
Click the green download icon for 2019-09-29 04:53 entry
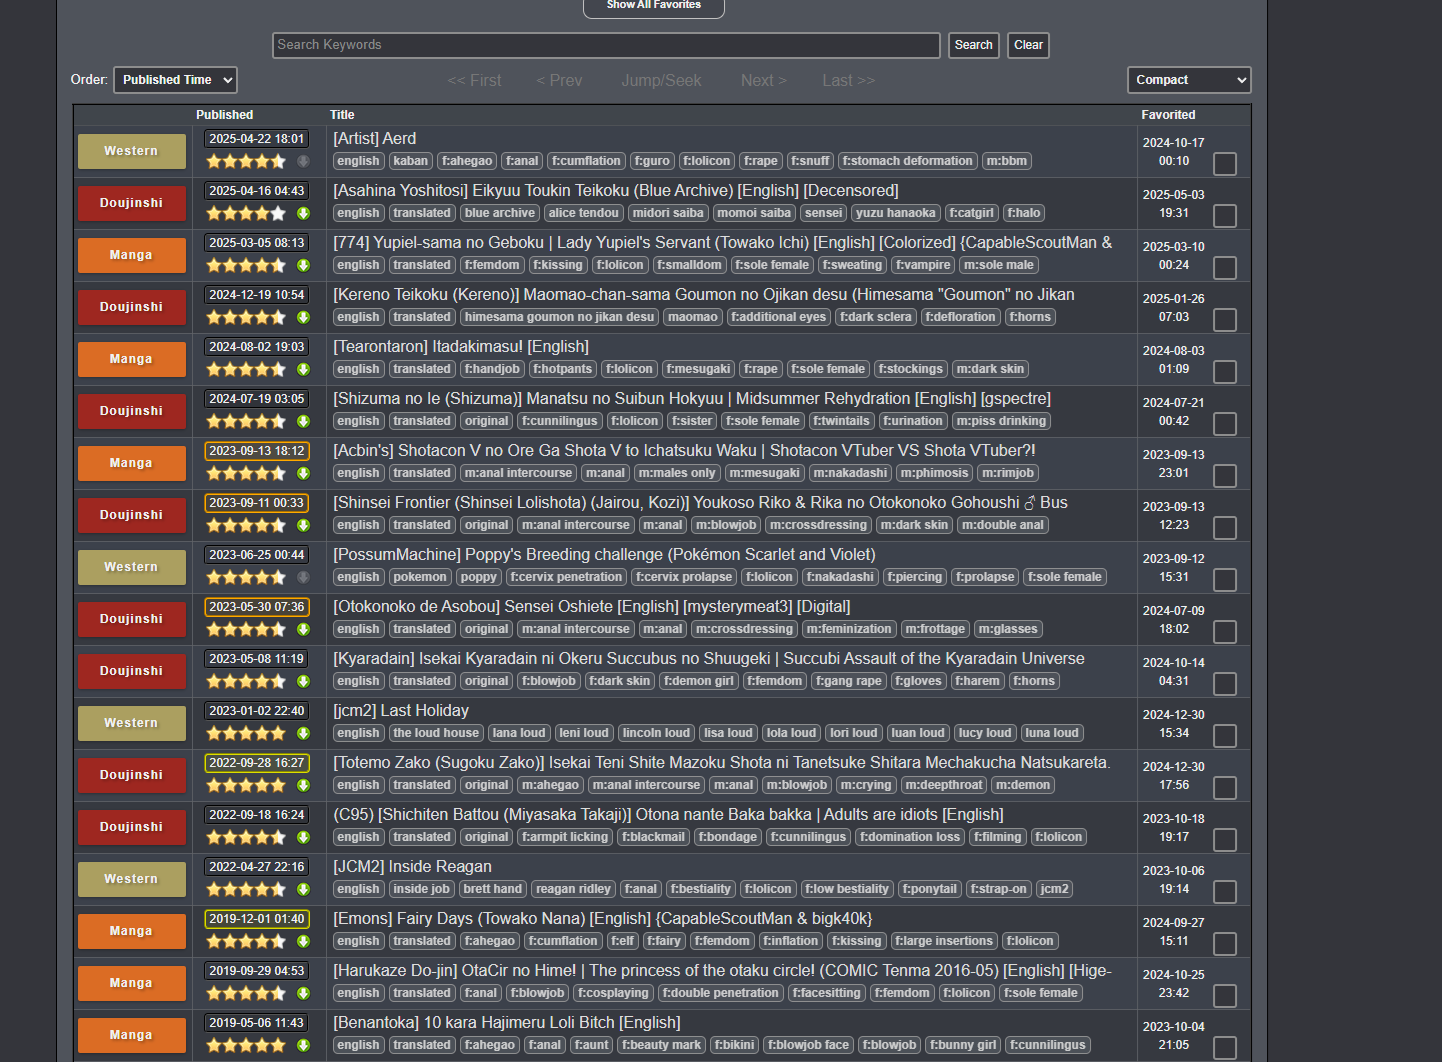[303, 993]
